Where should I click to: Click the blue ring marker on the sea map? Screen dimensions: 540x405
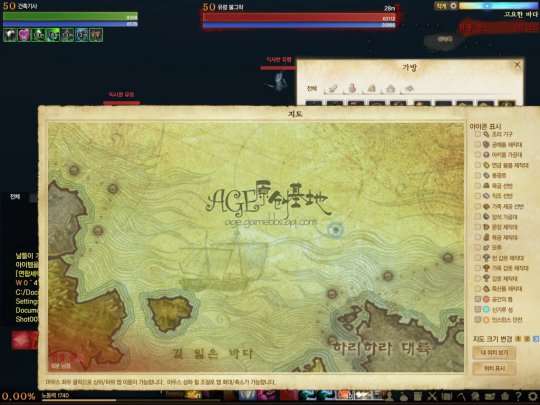pyautogui.click(x=335, y=230)
